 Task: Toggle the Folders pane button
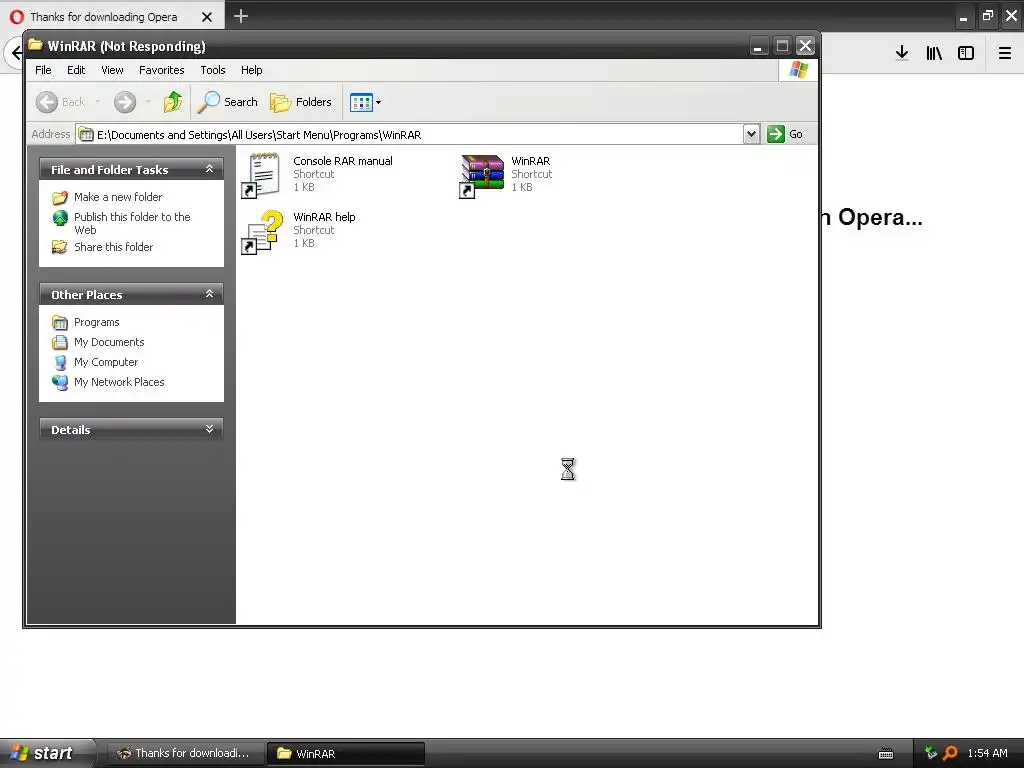click(x=301, y=102)
